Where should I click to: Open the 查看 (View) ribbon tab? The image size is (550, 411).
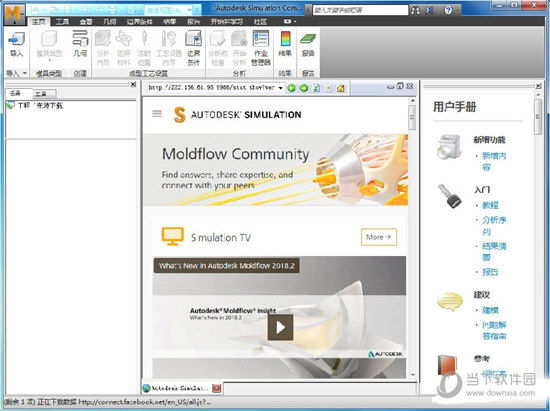tap(86, 22)
